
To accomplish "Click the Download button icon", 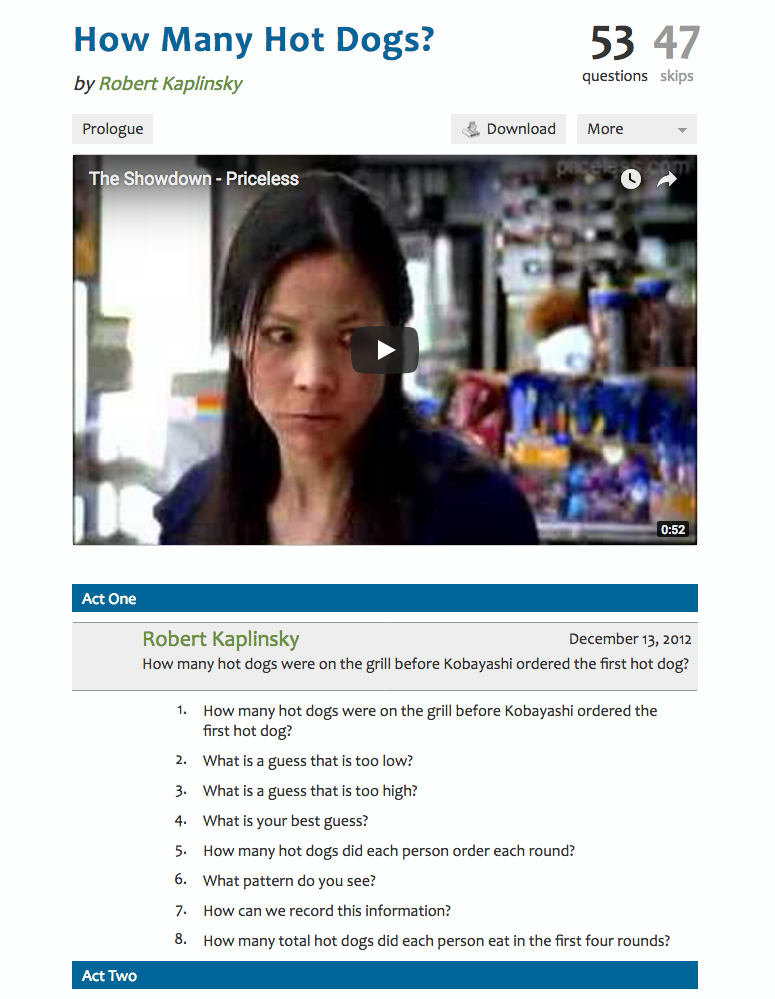I will (471, 129).
